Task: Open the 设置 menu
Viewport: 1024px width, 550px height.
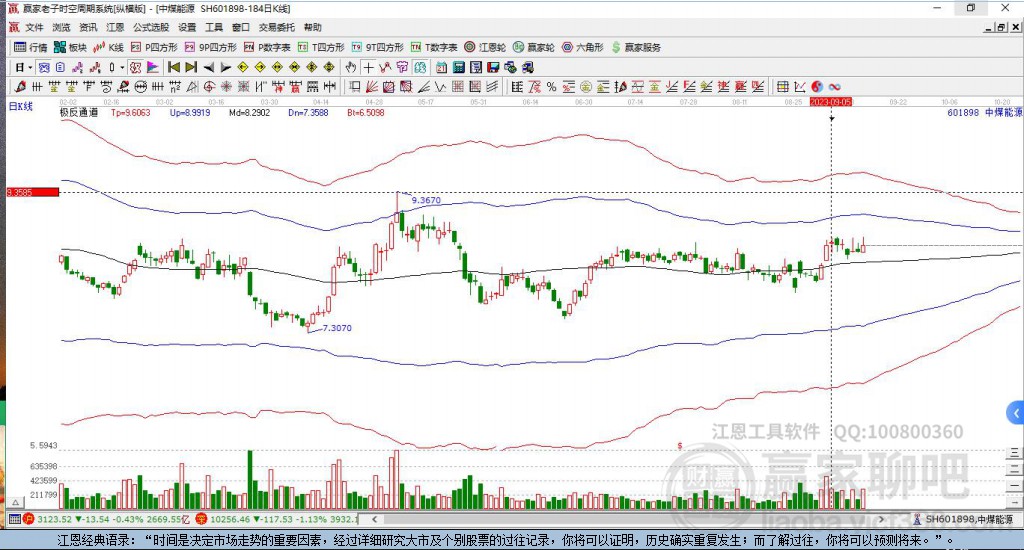Action: (187, 27)
